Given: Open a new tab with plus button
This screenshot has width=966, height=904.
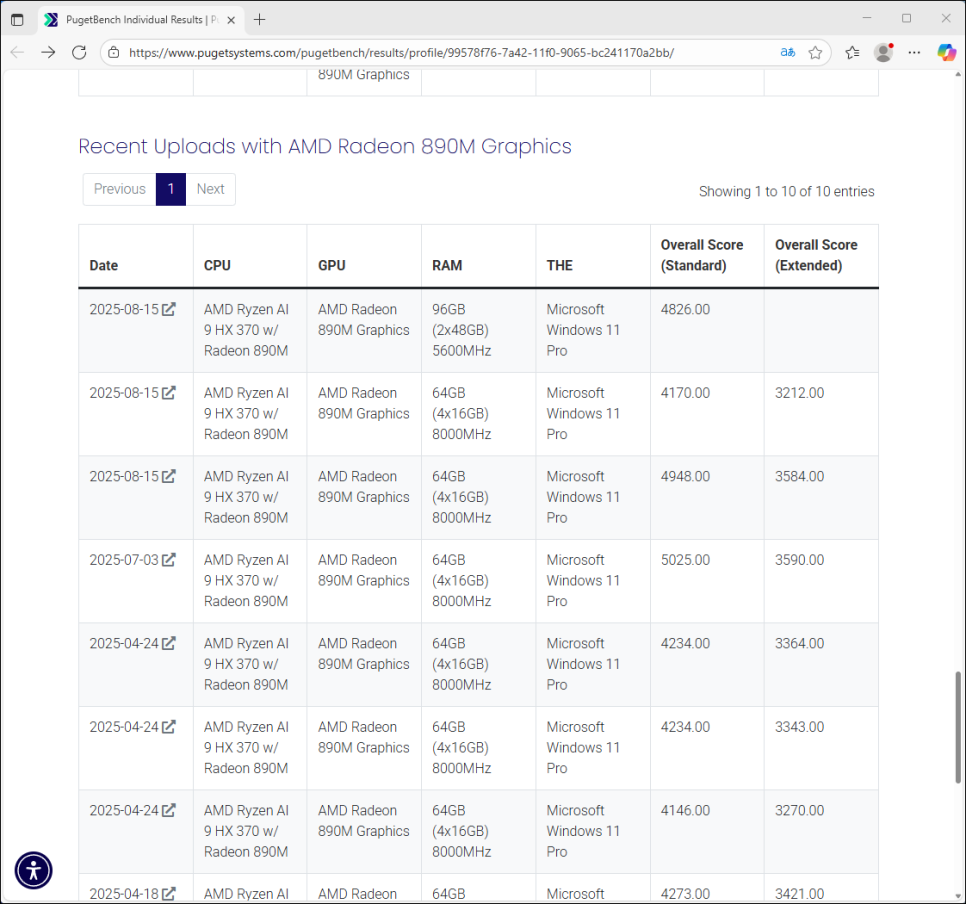Looking at the screenshot, I should [260, 19].
